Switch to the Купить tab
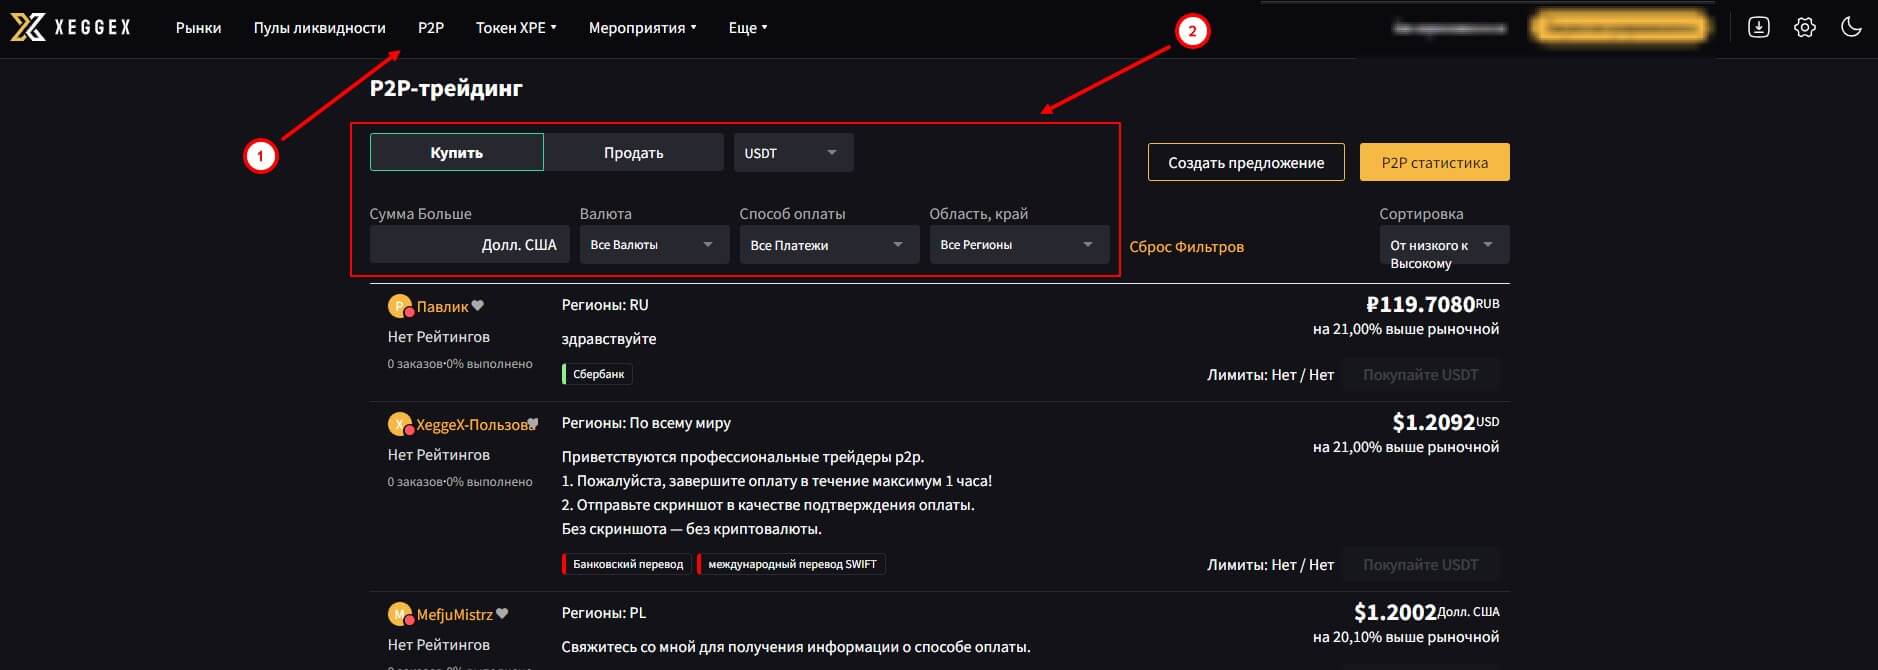This screenshot has height=670, width=1878. 456,153
